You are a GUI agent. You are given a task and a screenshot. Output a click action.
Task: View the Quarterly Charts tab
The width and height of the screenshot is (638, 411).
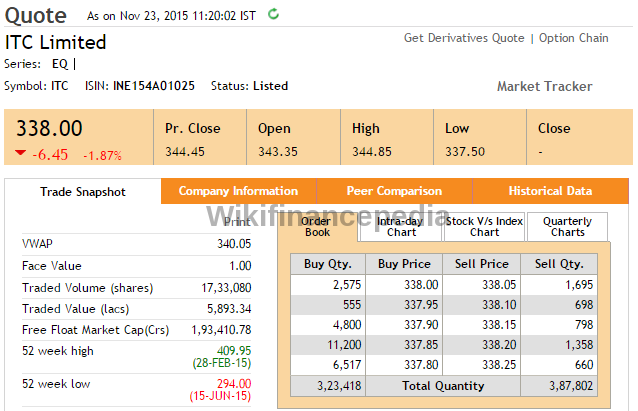567,227
